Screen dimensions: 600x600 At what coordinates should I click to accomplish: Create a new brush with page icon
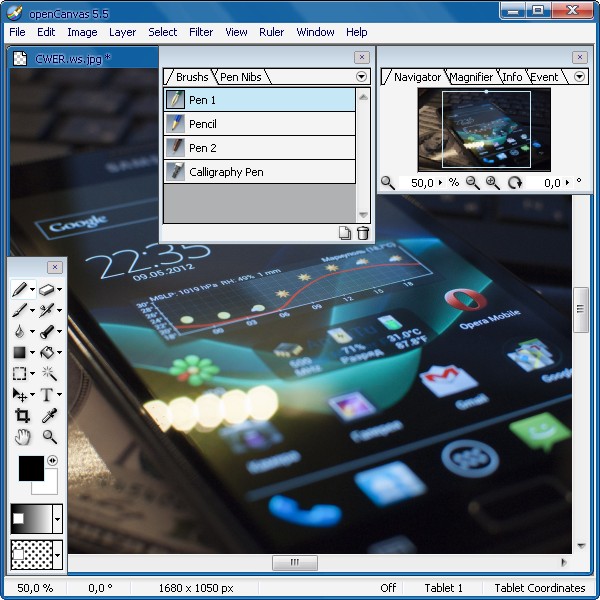click(x=345, y=233)
